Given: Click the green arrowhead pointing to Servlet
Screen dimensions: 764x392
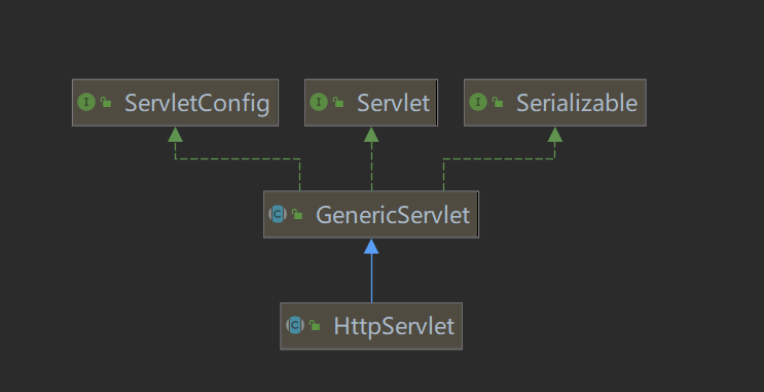Looking at the screenshot, I should (371, 135).
